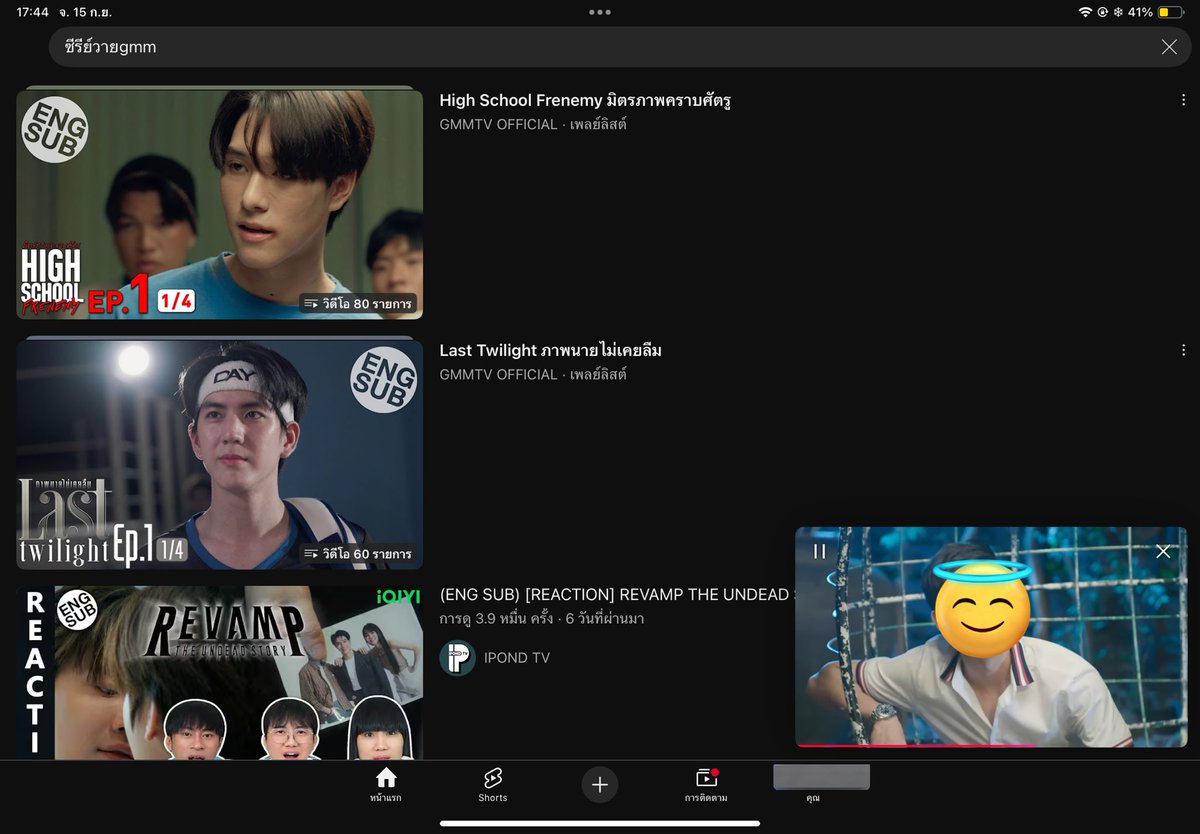Open more options for Last Twilight playlist
The image size is (1200, 834).
1183,350
